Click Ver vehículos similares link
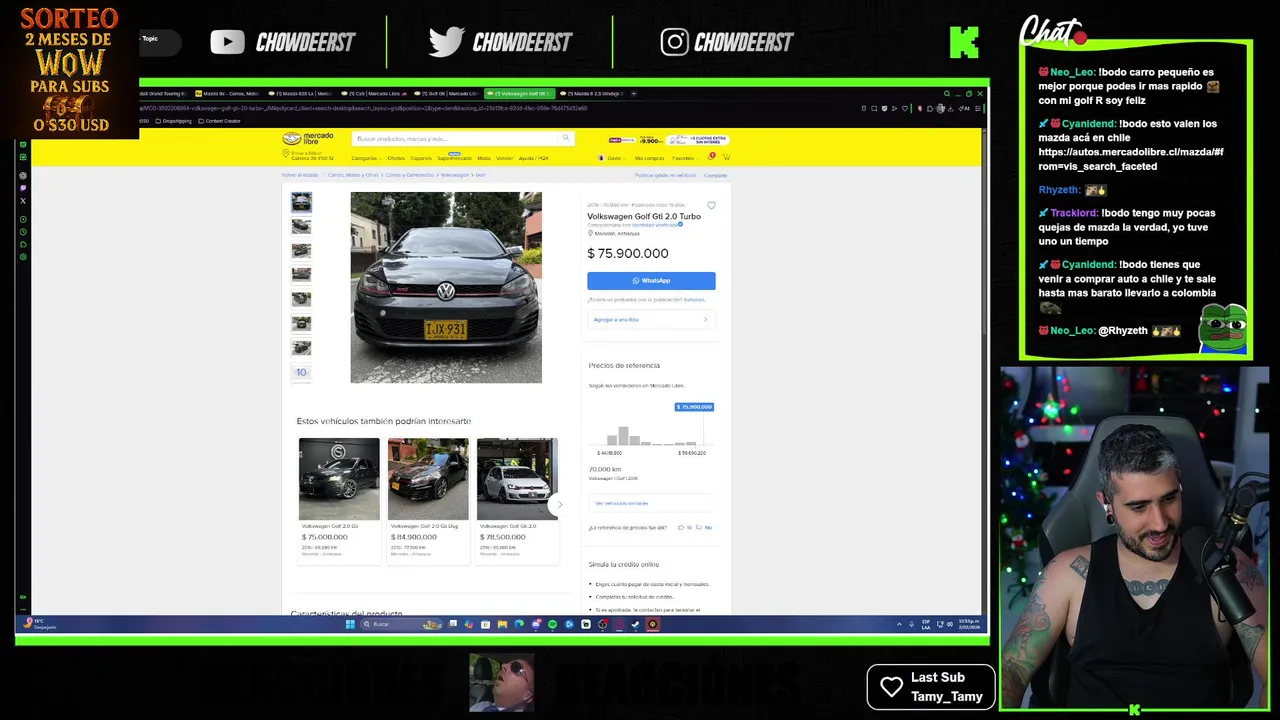1280x720 pixels. [x=621, y=503]
